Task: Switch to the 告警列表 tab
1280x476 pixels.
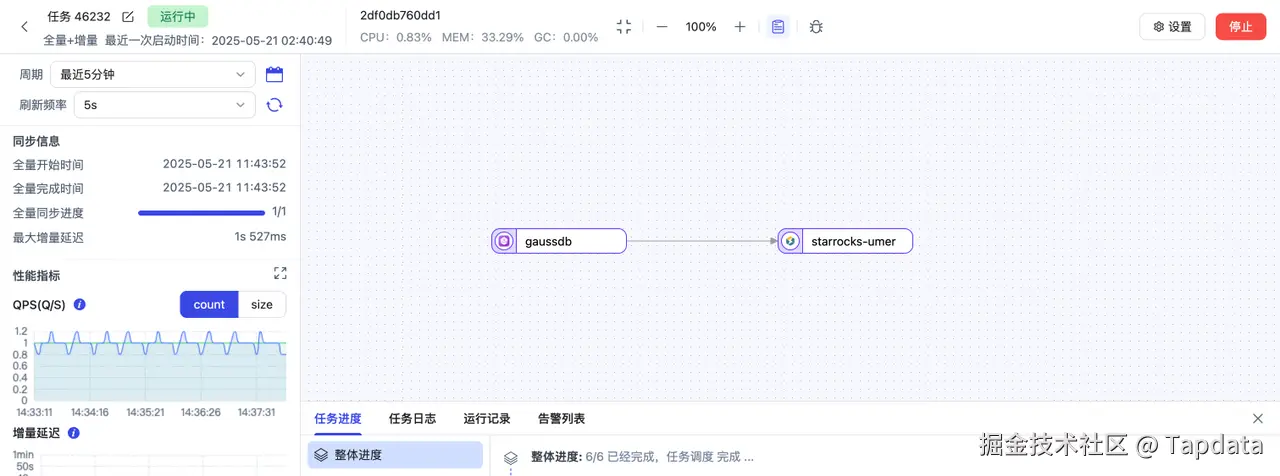Action: pyautogui.click(x=561, y=418)
